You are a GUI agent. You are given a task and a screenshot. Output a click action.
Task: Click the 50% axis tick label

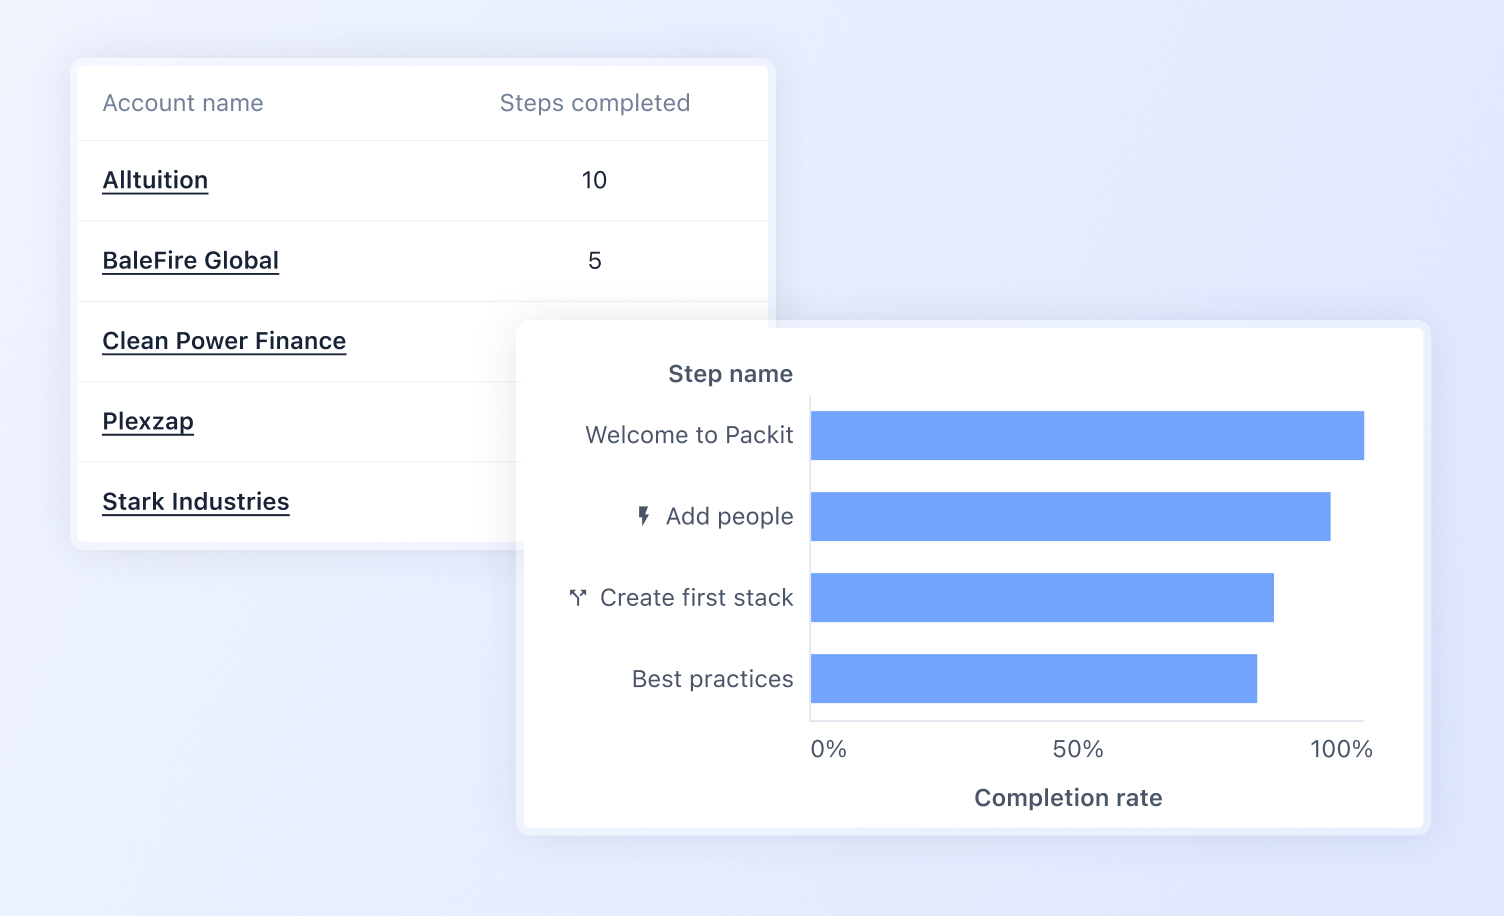[x=1078, y=749]
